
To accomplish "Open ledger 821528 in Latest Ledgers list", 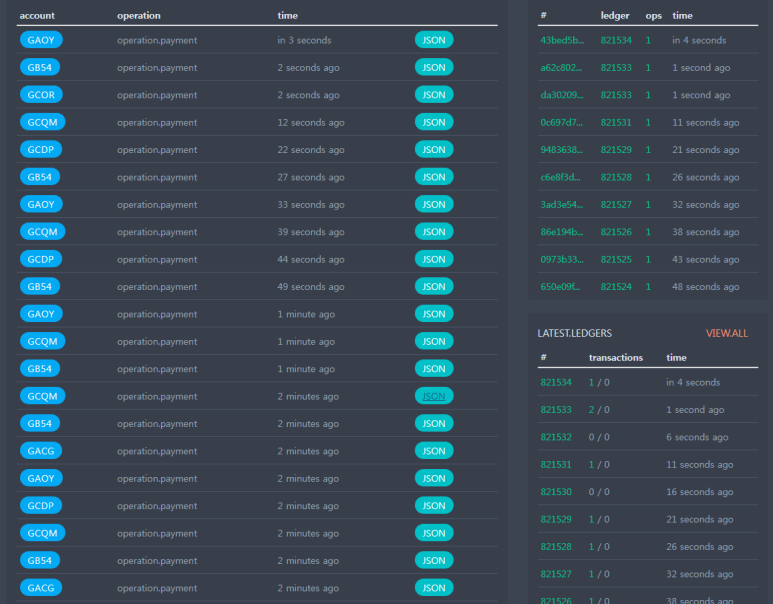I will 556,546.
